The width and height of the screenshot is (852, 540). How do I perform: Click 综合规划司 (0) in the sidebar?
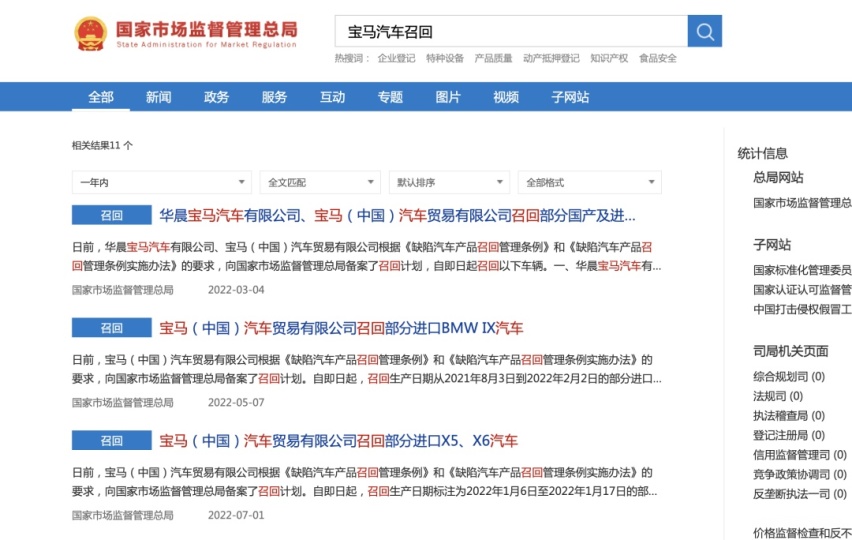789,376
